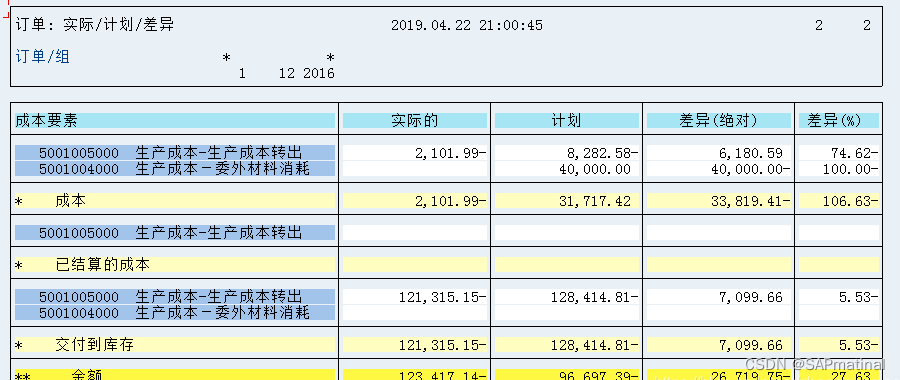900x380 pixels.
Task: Click the 计划 column header
Action: [x=567, y=121]
